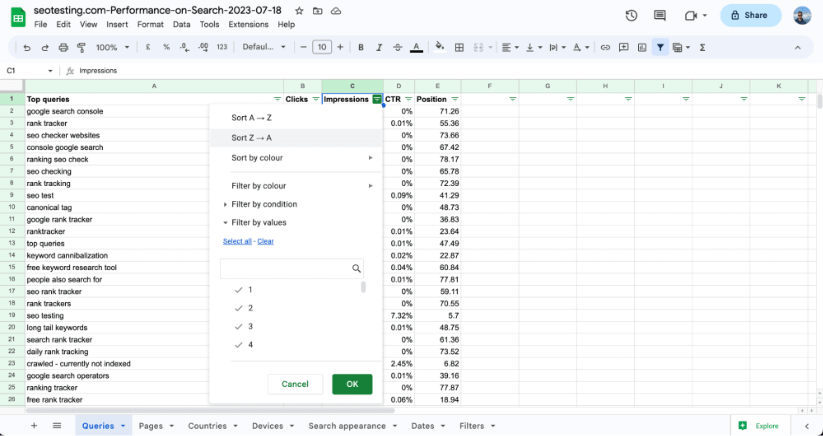This screenshot has width=823, height=436.
Task: Toggle the filter button in toolbar
Action: click(x=660, y=47)
